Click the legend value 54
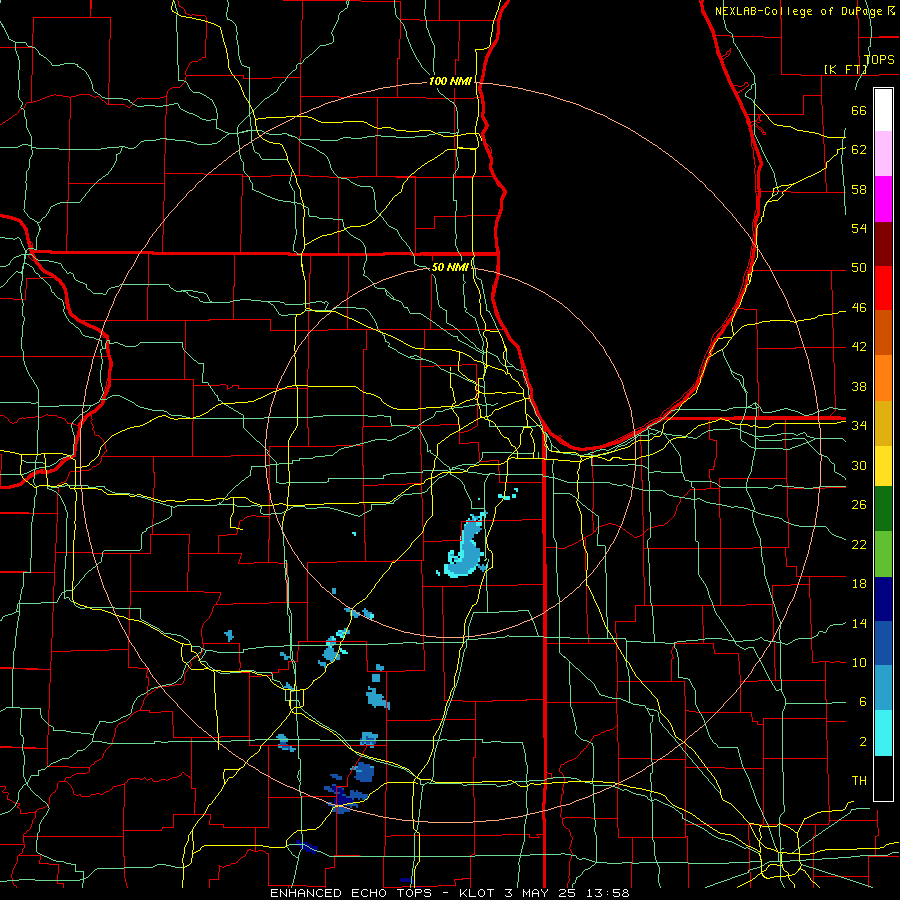900x900 pixels. pos(859,228)
